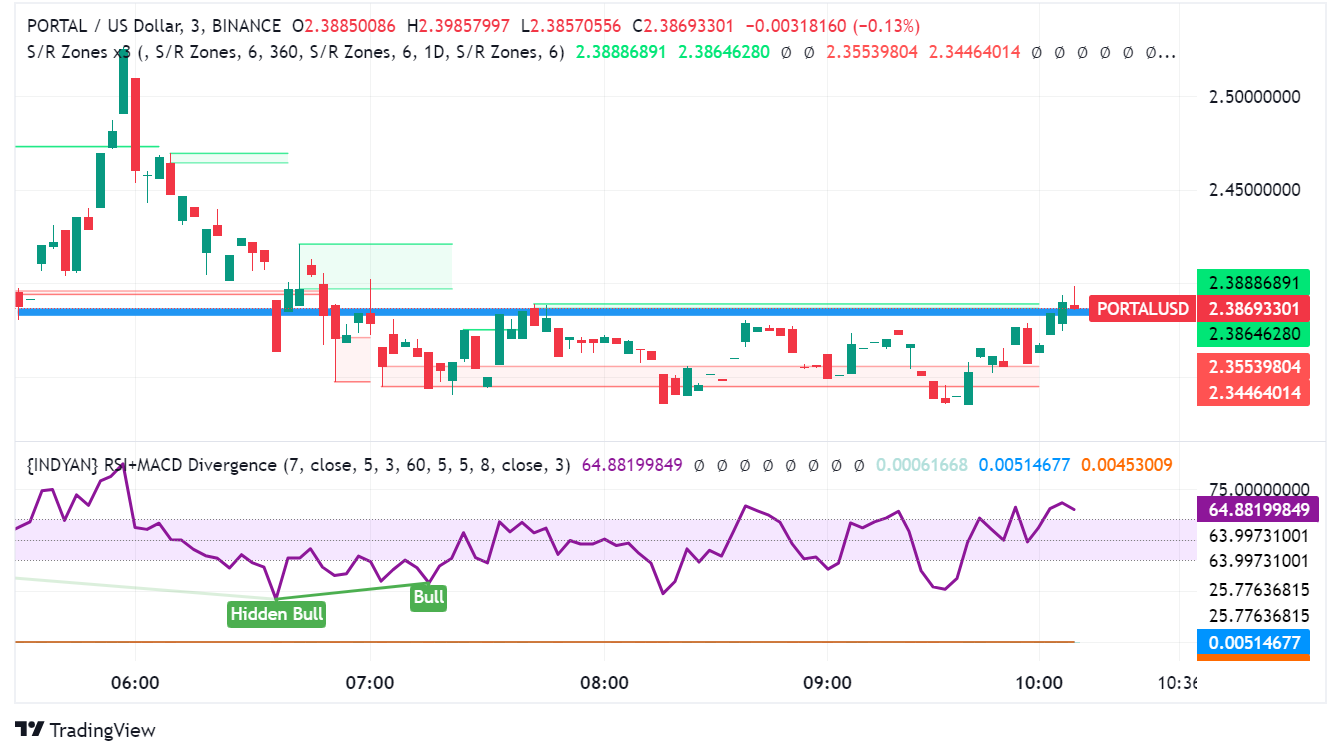Click the Bull divergence label

428,598
